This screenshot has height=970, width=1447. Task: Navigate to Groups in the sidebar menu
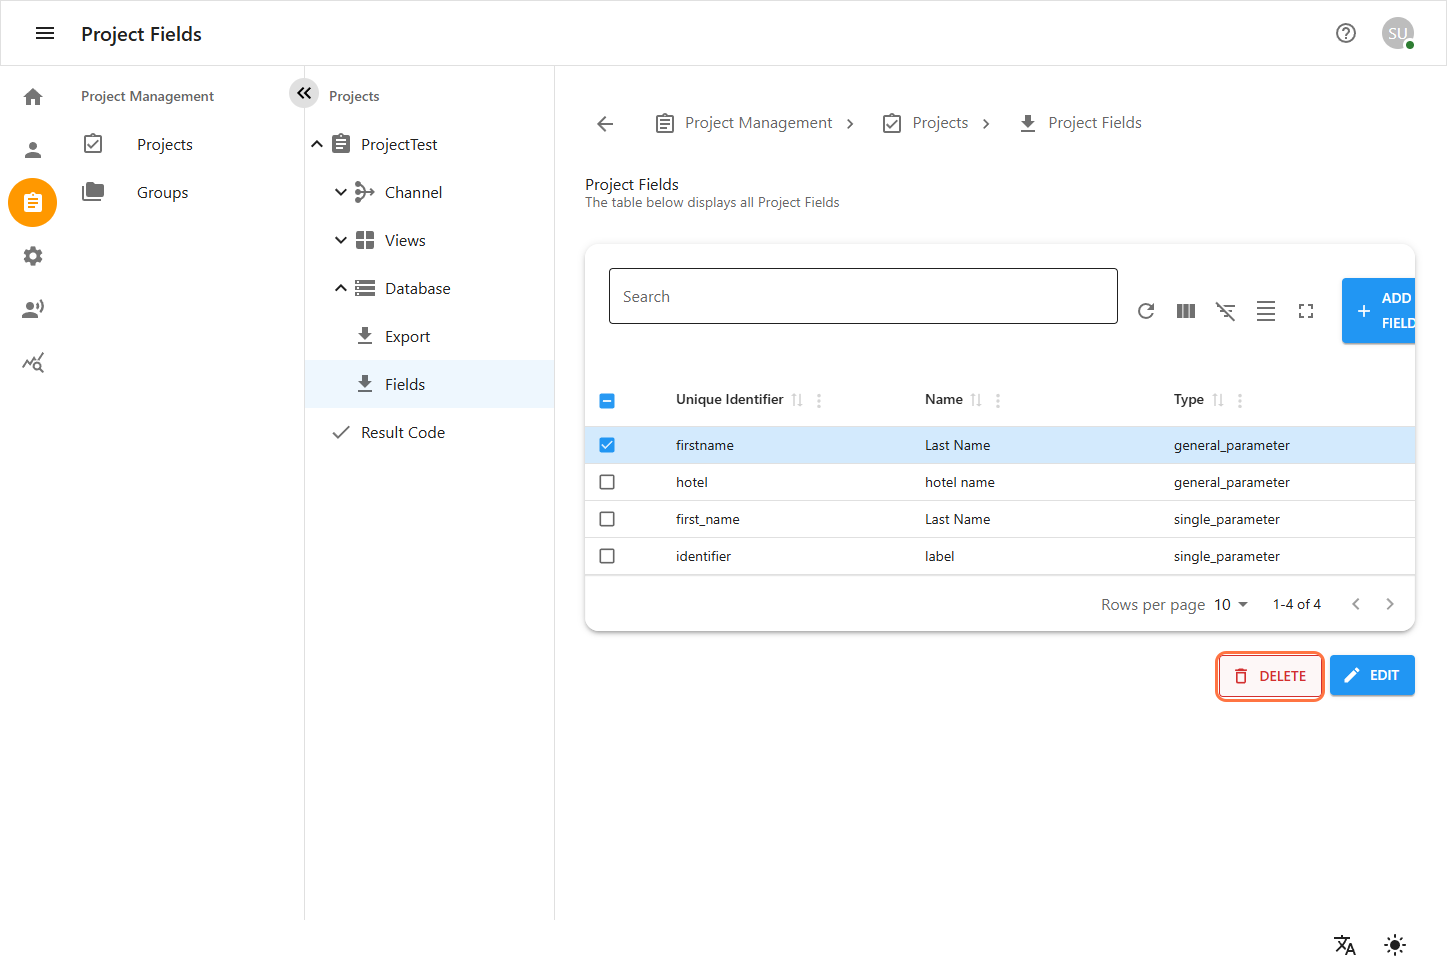[x=162, y=192]
